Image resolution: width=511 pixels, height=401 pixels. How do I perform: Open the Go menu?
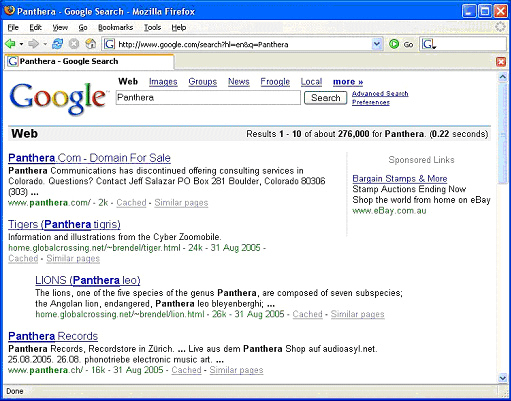coord(83,28)
